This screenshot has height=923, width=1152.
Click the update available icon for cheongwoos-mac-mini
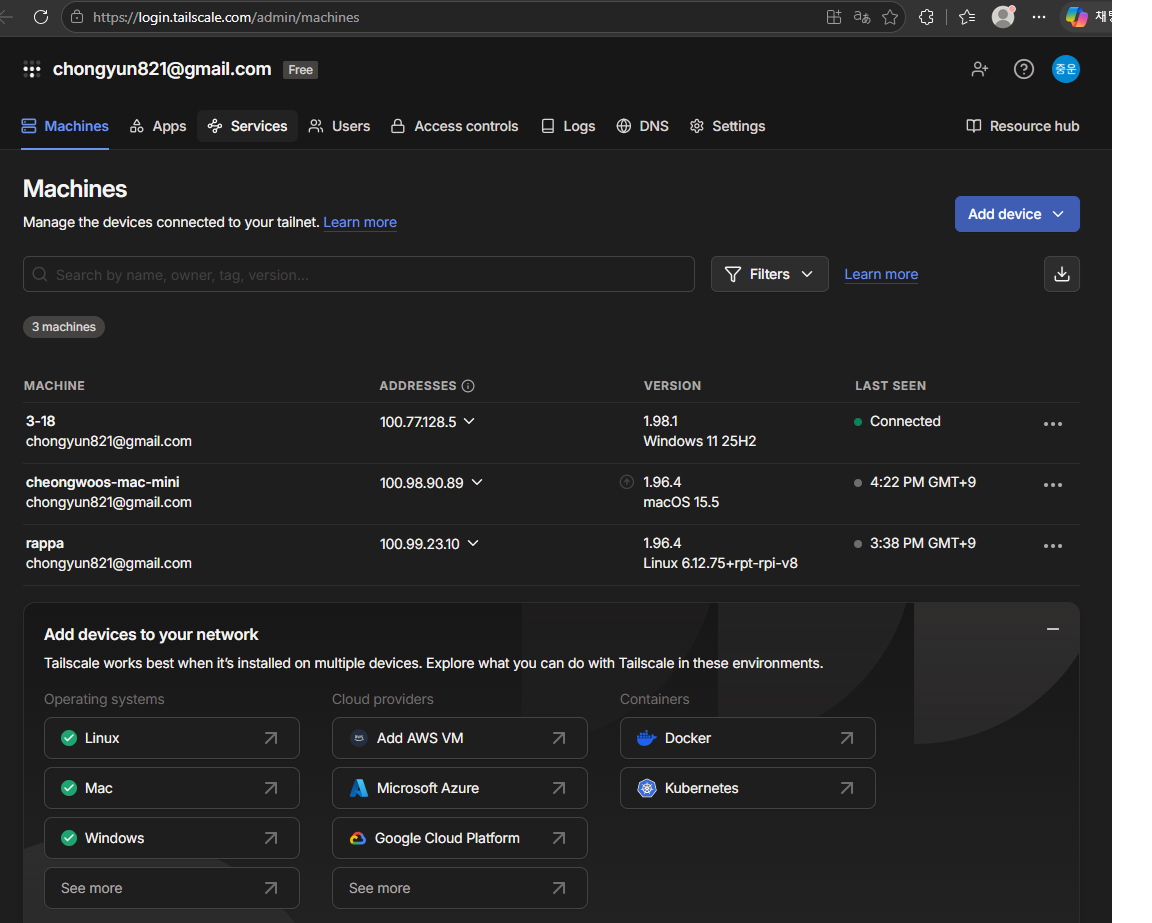coord(627,482)
